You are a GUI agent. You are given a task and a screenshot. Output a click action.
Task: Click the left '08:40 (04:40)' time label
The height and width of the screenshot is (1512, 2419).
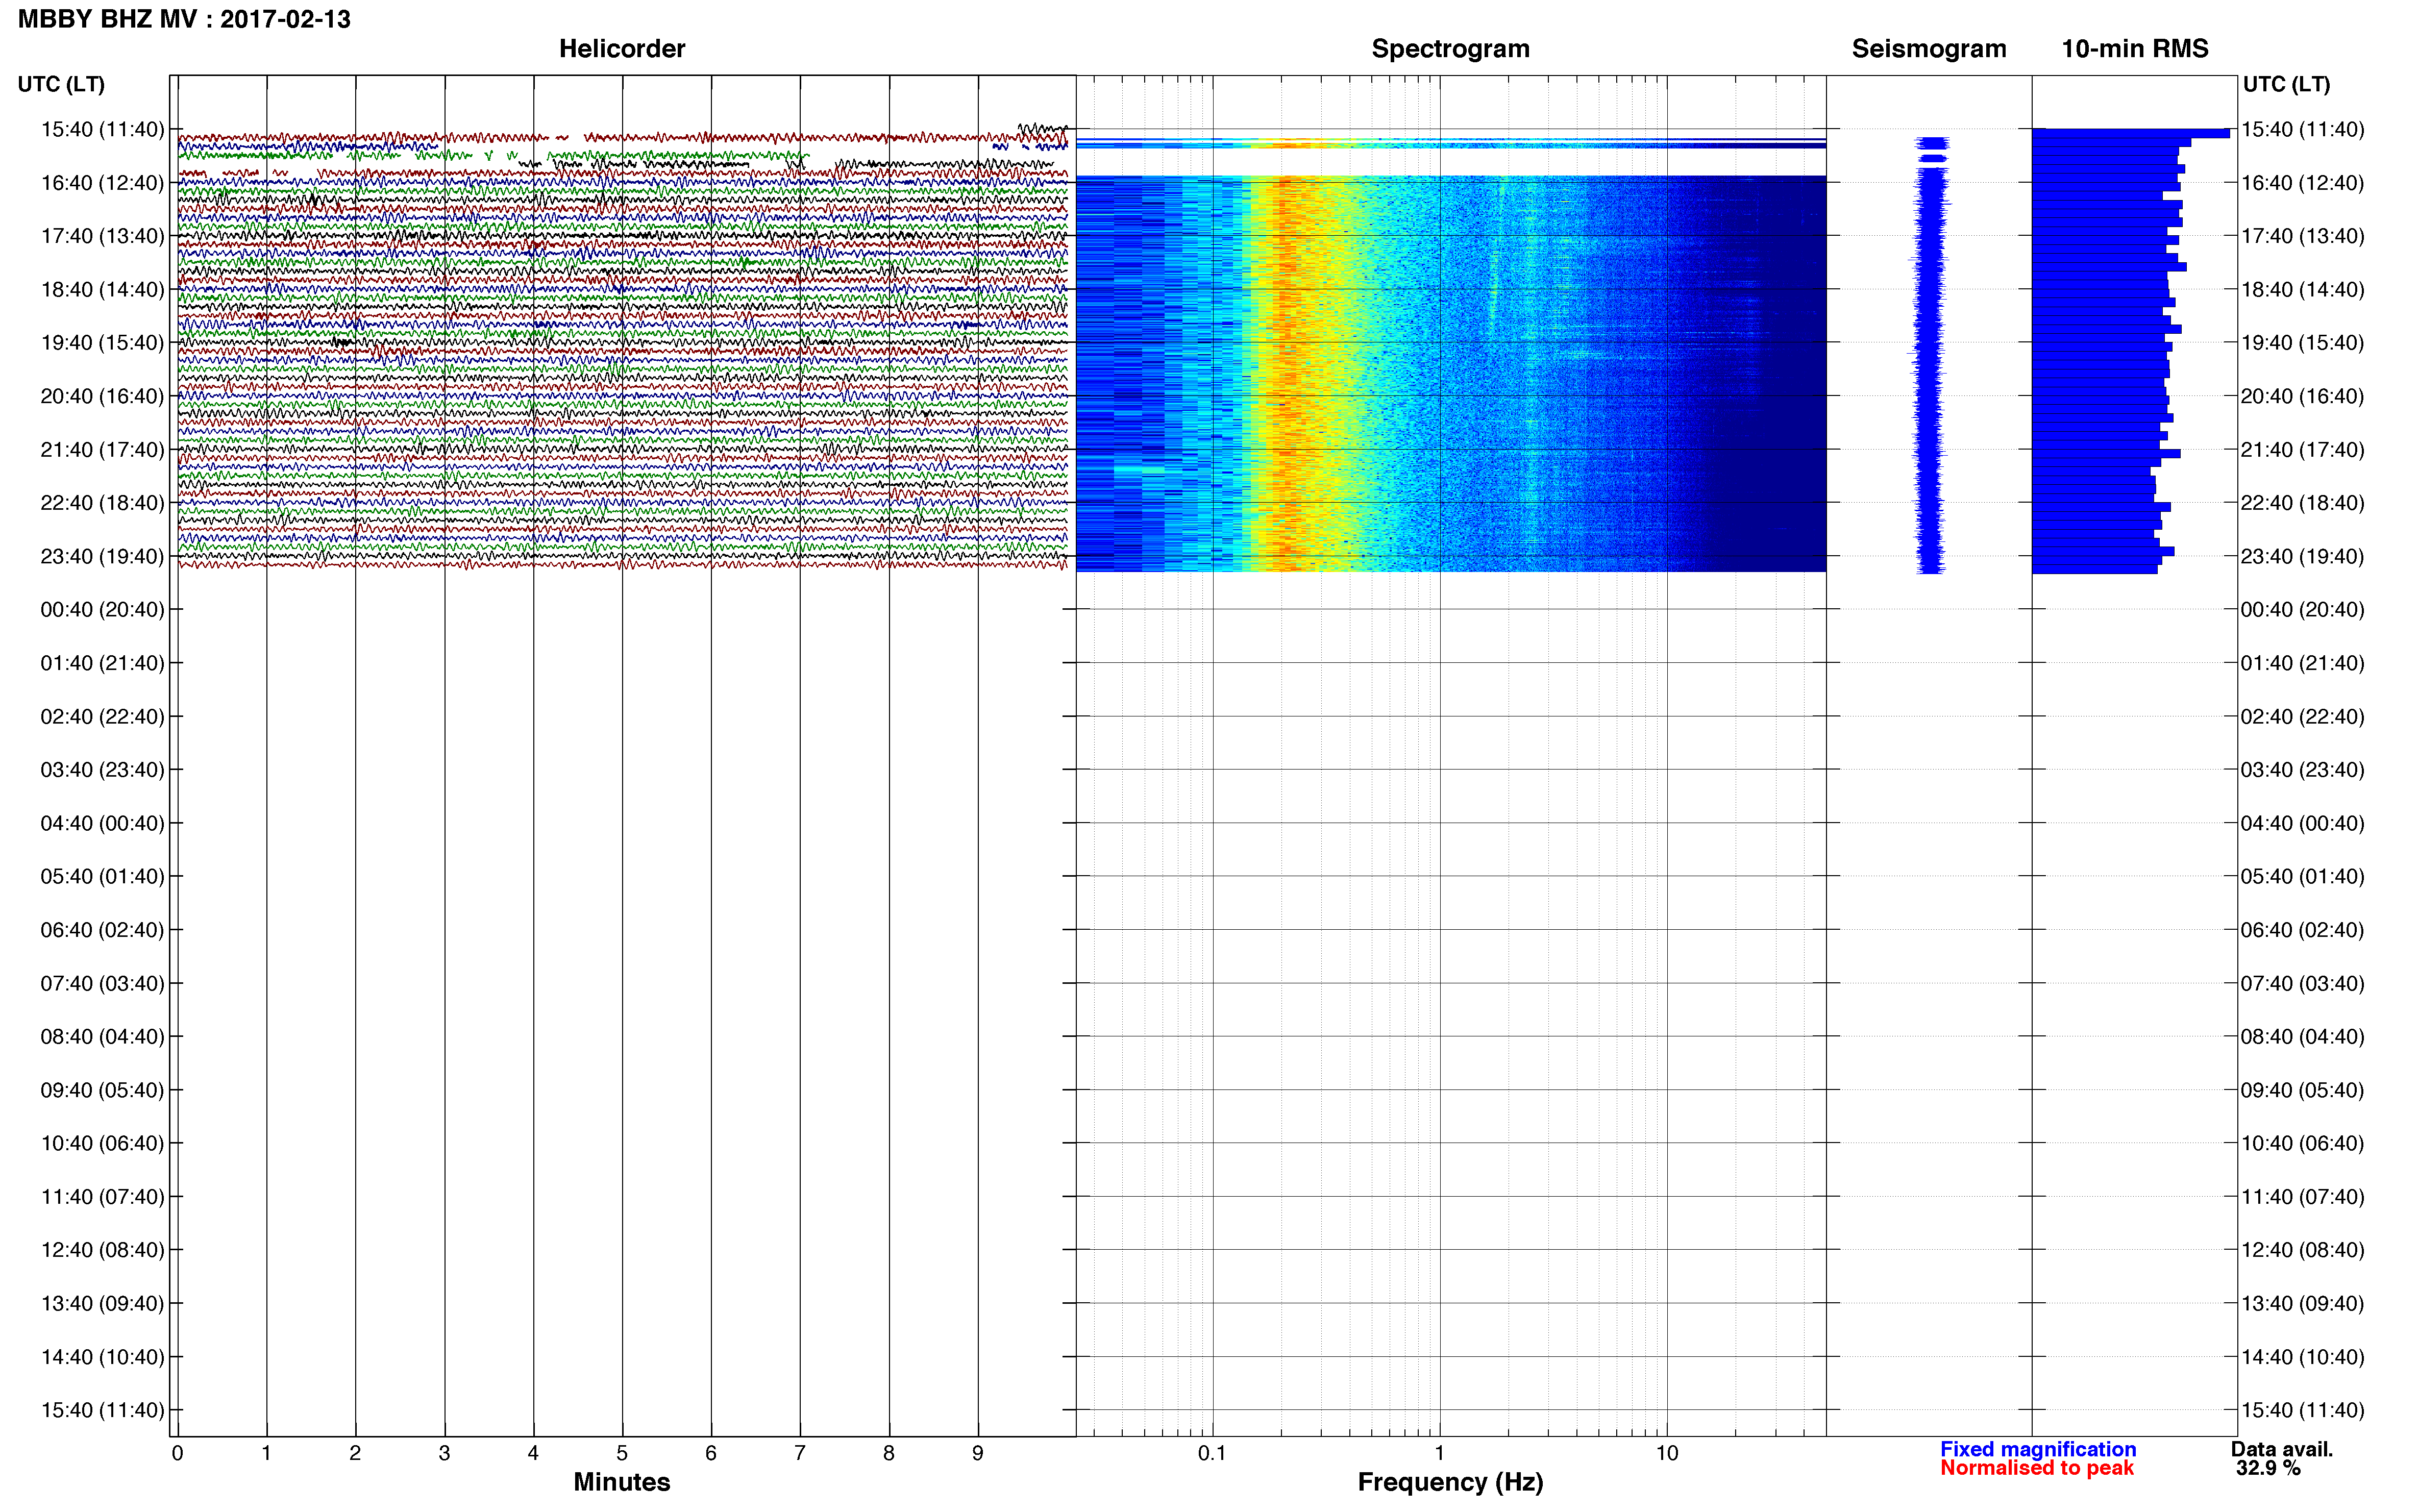coord(102,1037)
